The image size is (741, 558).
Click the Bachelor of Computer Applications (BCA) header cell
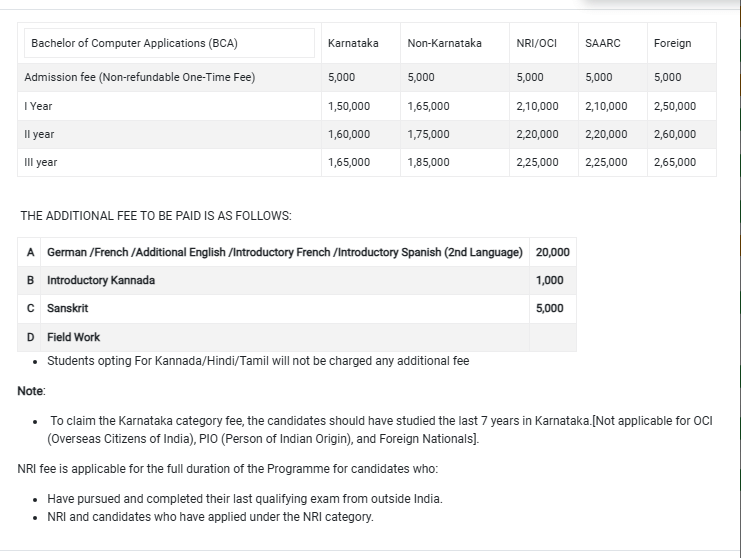pos(134,43)
